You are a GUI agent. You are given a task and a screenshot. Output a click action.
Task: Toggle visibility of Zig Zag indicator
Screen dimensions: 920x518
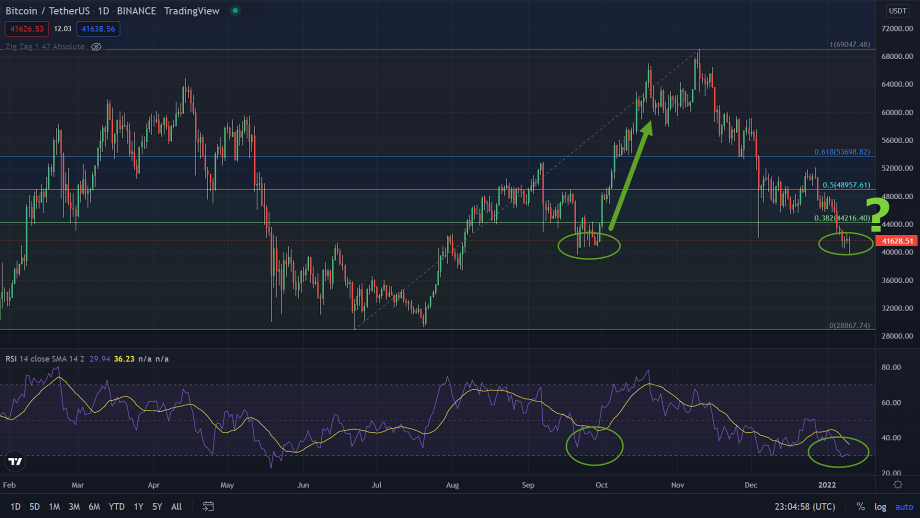[97, 47]
